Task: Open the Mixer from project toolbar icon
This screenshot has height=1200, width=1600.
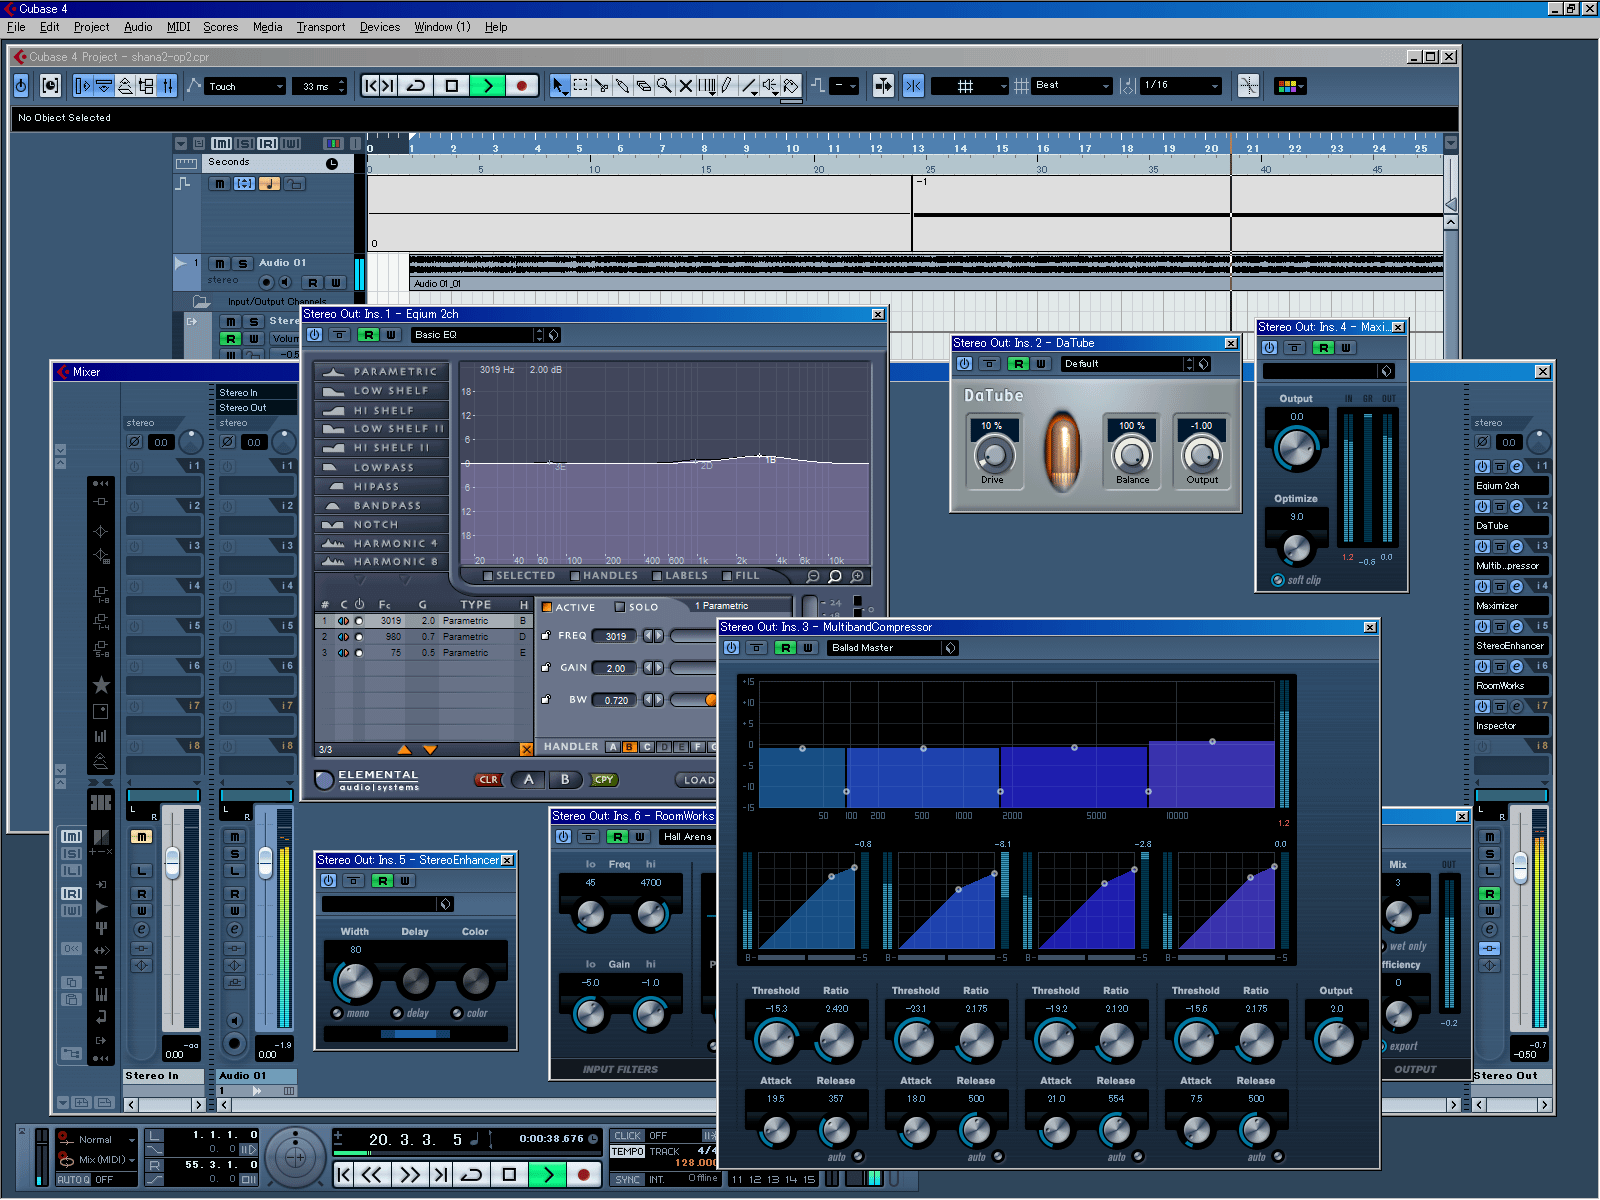Action: click(x=168, y=86)
